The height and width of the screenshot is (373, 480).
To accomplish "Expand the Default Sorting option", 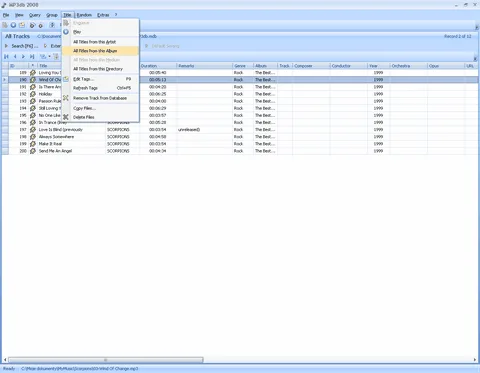I will [x=146, y=46].
